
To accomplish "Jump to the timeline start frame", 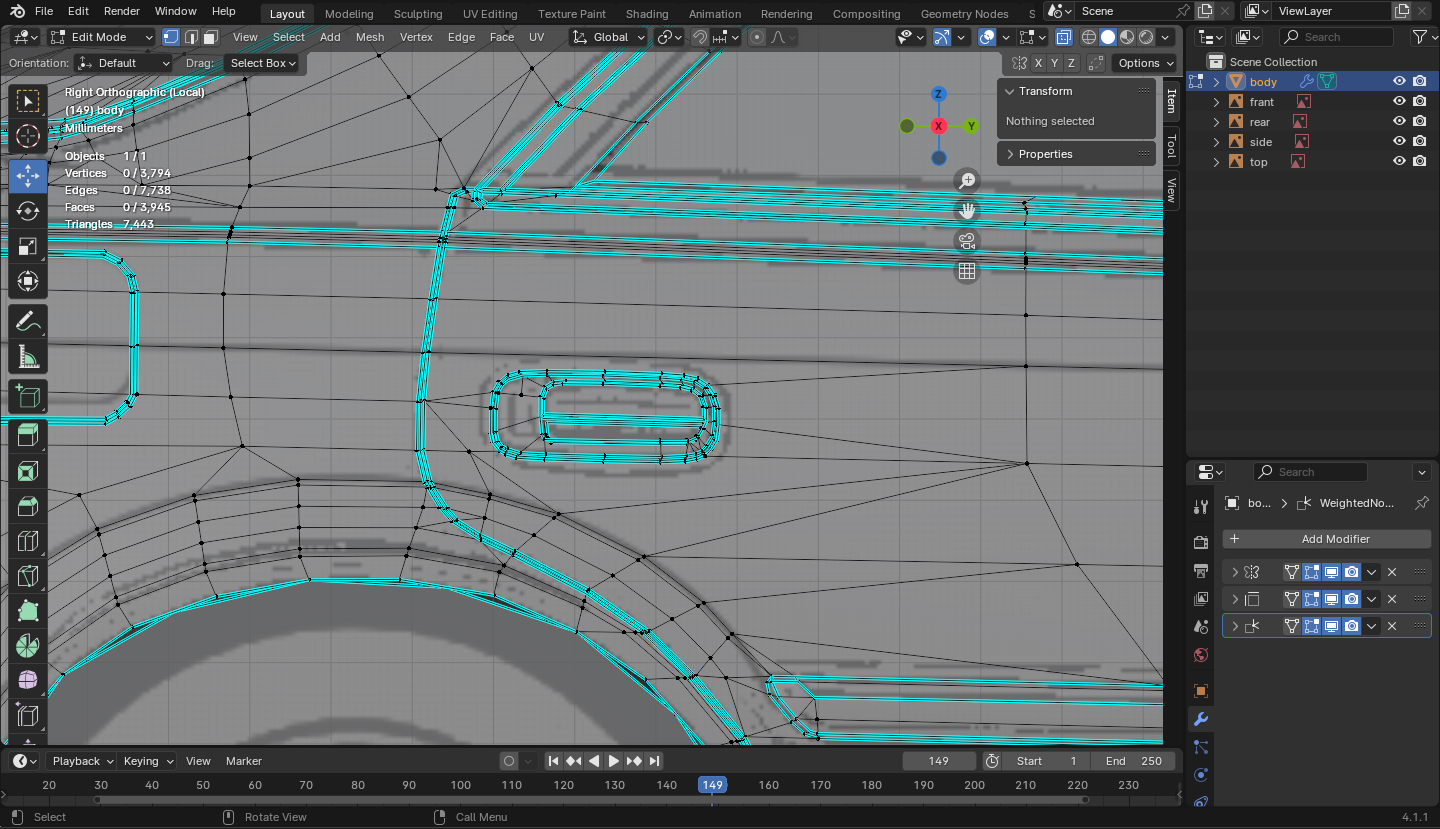I will tap(553, 761).
